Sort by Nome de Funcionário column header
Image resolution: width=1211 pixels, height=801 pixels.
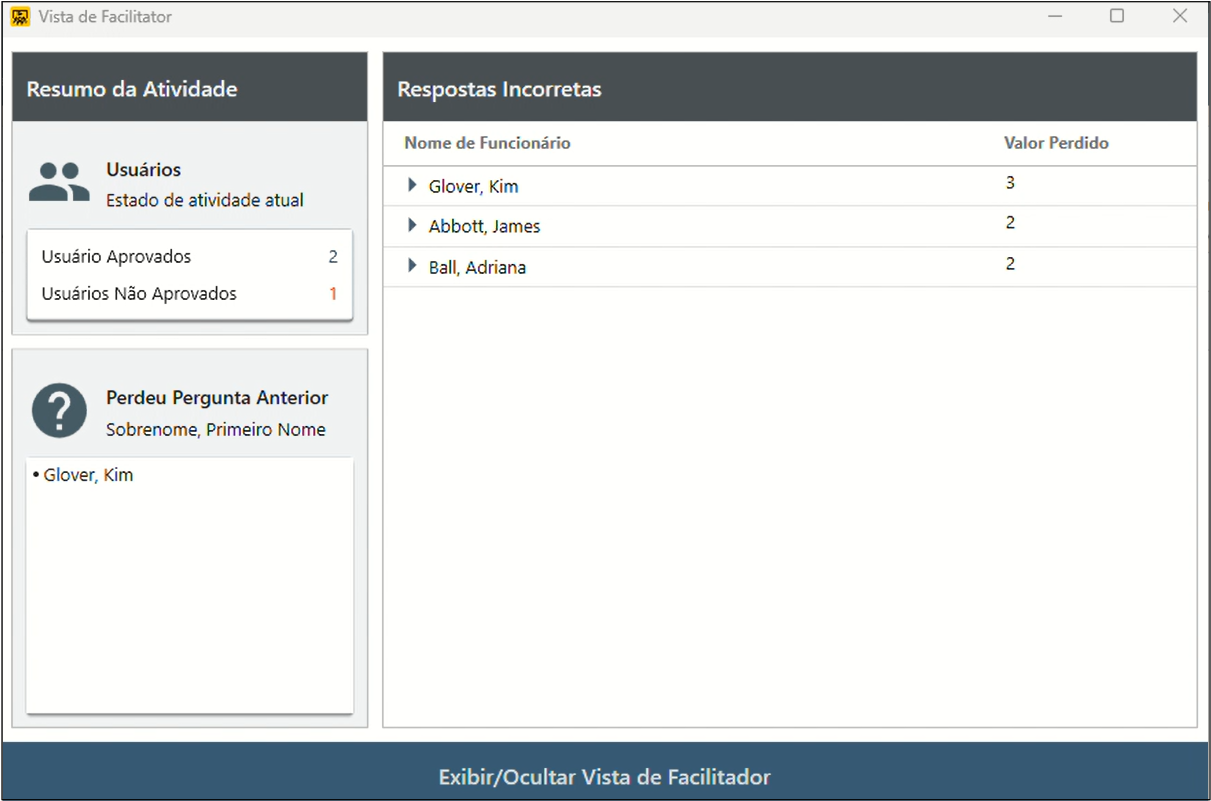487,143
